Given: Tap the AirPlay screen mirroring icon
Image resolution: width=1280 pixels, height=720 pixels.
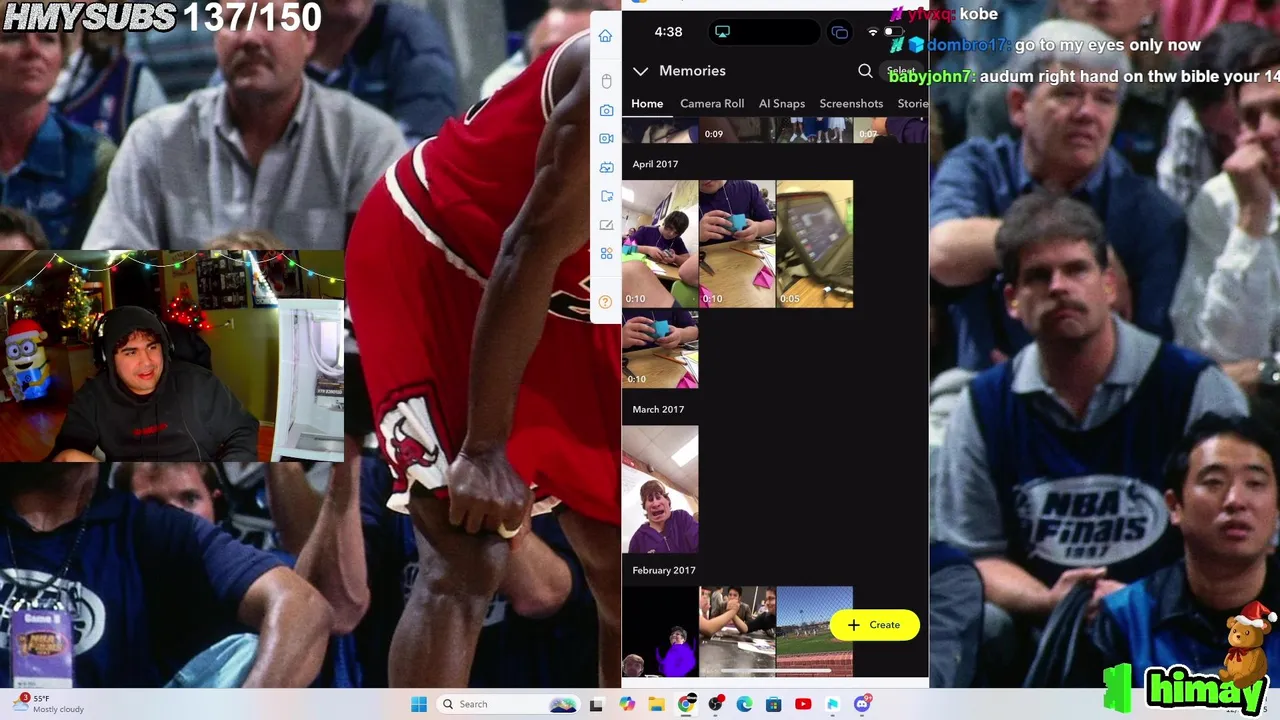Looking at the screenshot, I should coord(722,32).
